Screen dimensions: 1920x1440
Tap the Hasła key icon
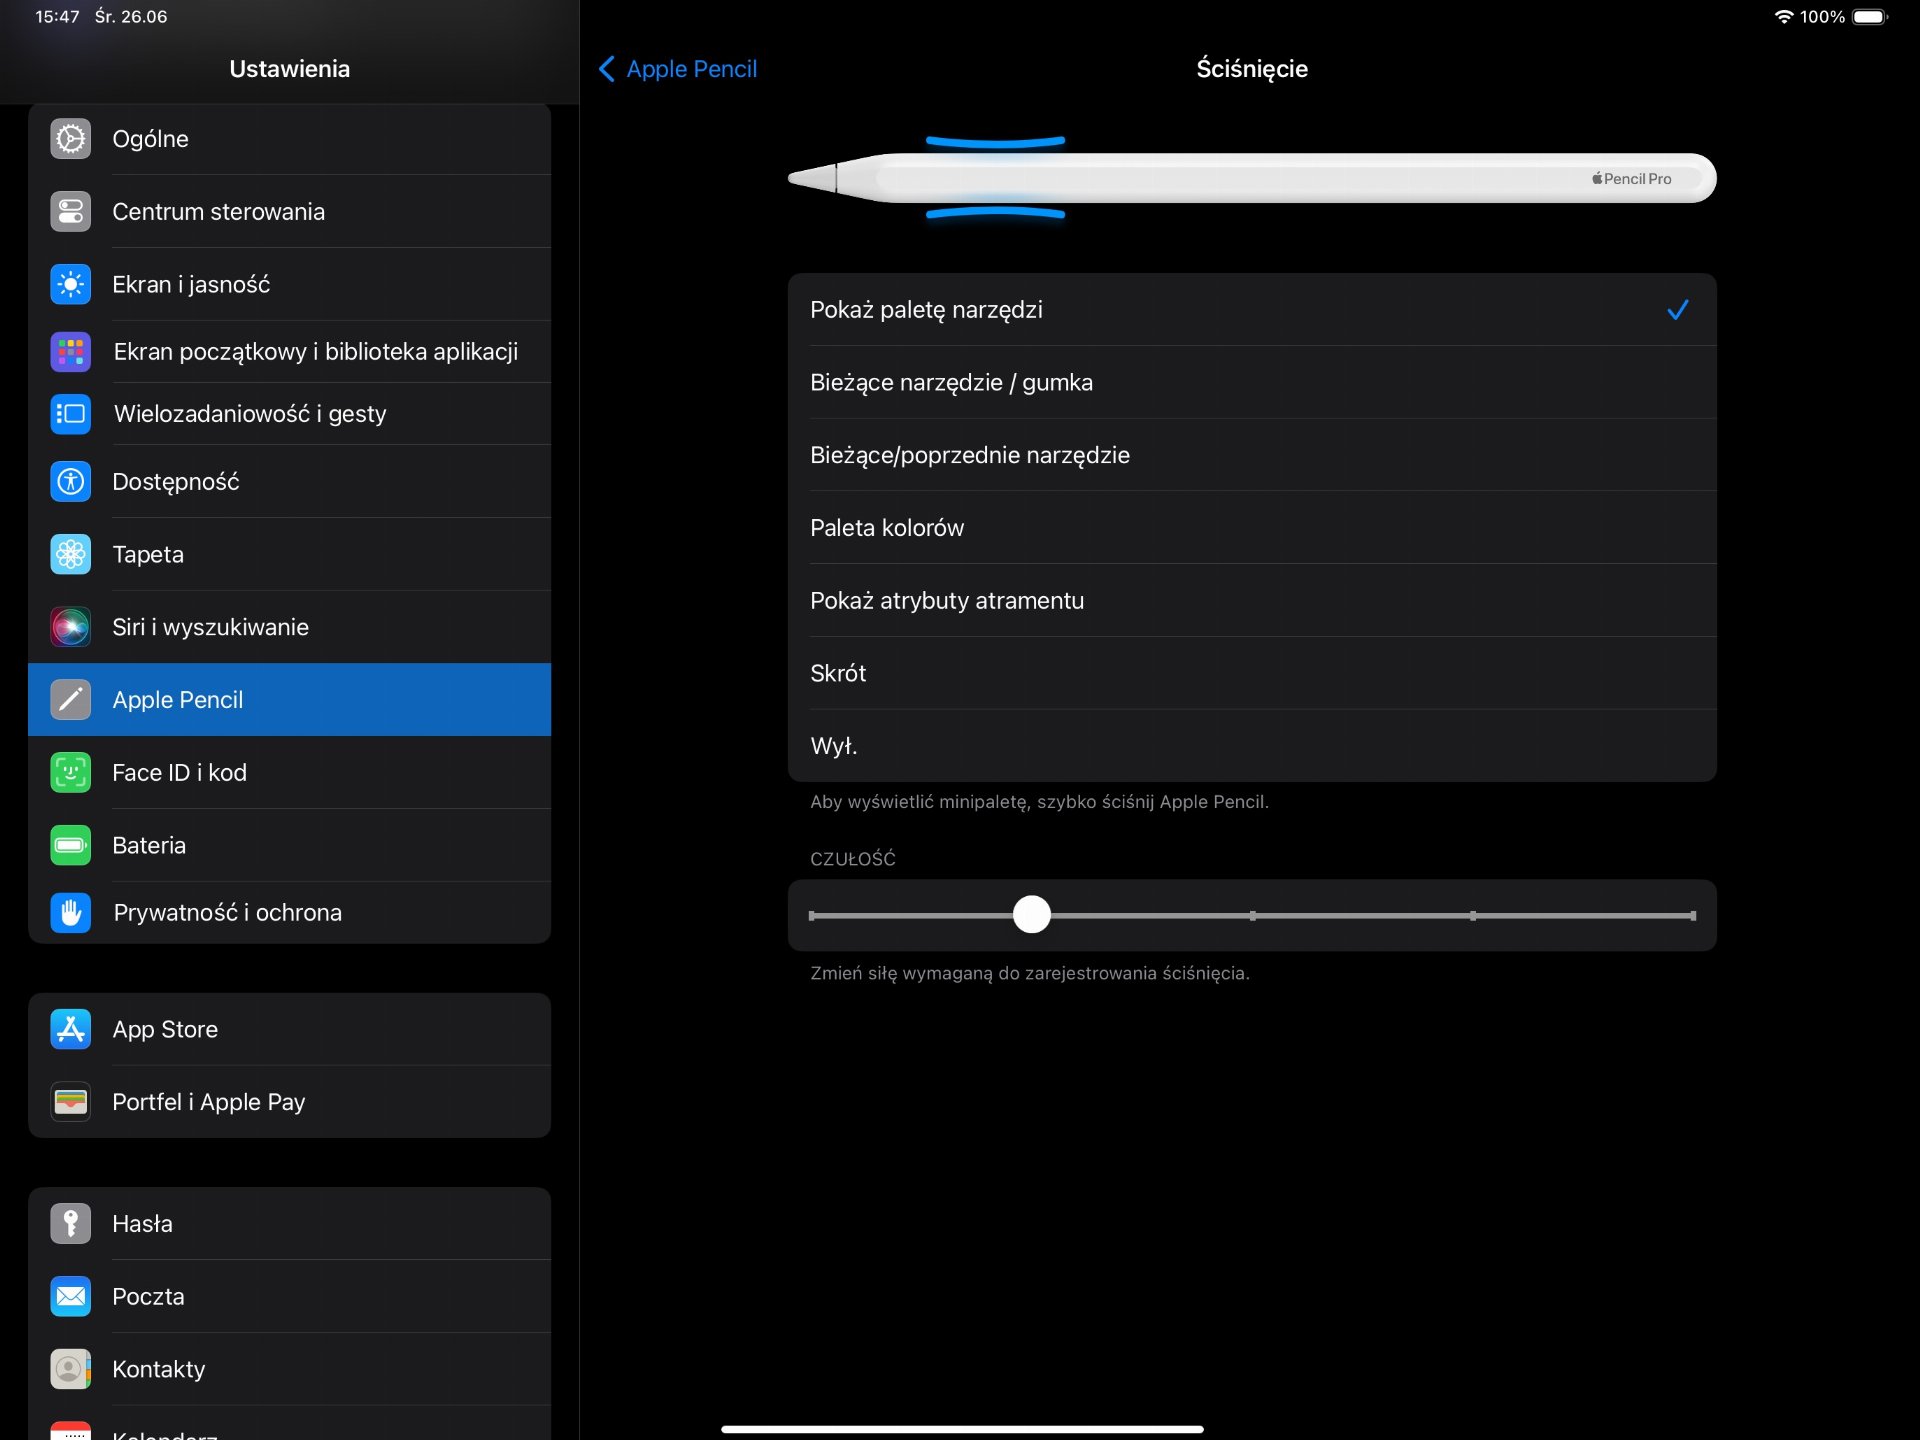coord(70,1224)
